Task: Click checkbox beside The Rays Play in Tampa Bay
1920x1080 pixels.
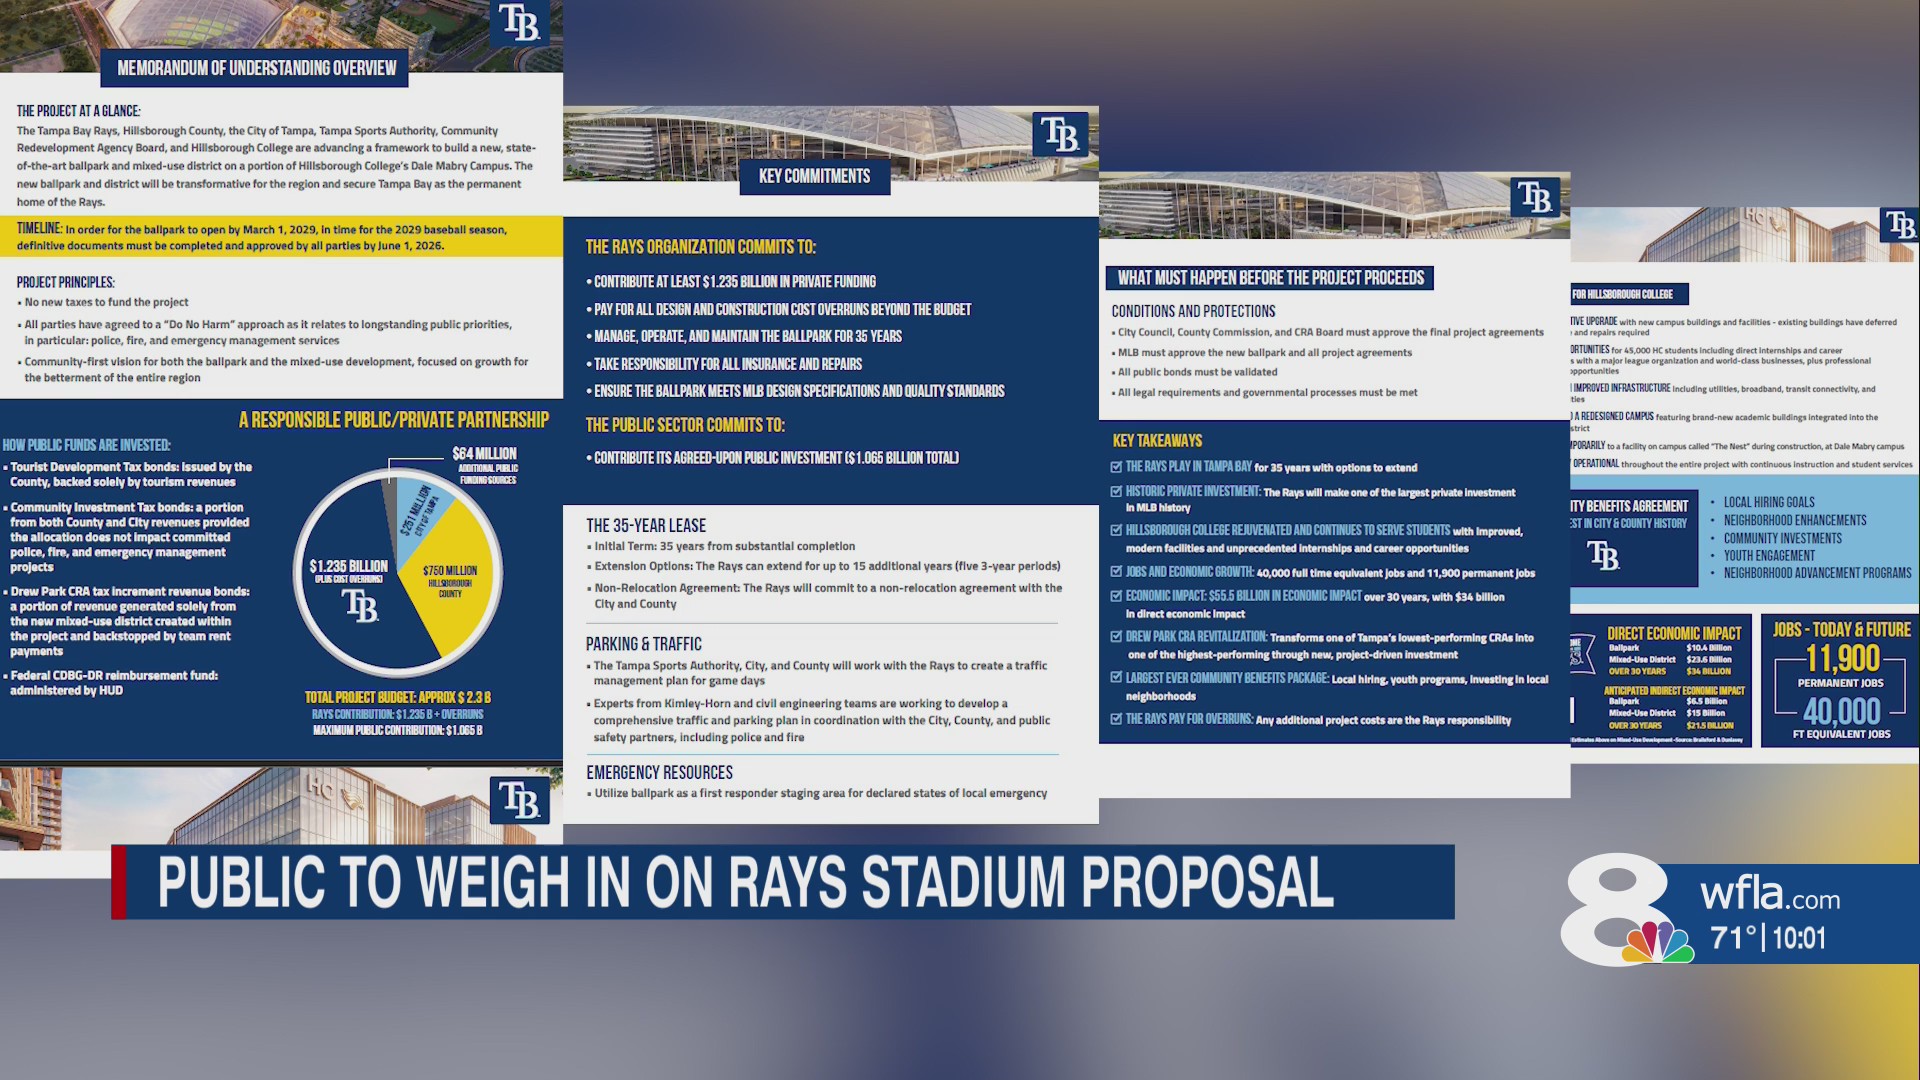Action: click(x=1116, y=467)
